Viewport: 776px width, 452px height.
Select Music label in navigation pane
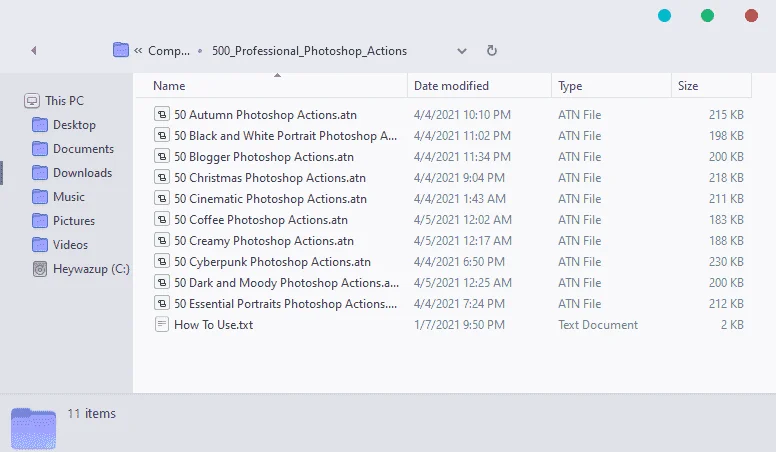coord(69,197)
